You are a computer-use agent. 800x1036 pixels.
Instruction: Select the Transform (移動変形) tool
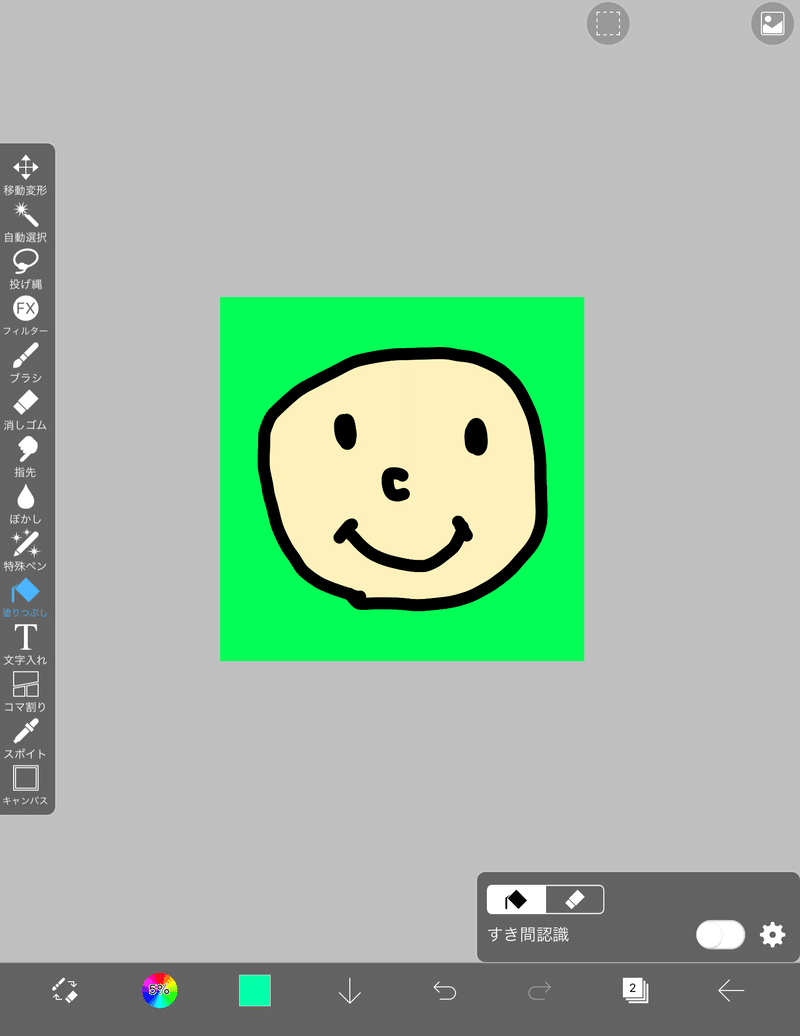tap(25, 175)
